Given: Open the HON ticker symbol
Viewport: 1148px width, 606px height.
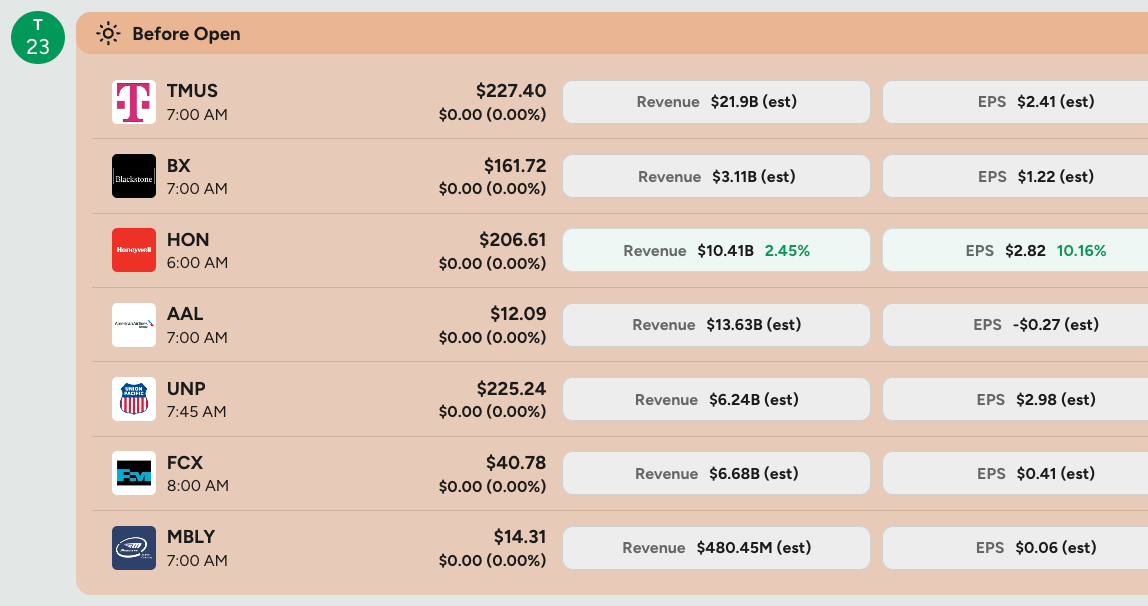Looking at the screenshot, I should click(x=188, y=239).
